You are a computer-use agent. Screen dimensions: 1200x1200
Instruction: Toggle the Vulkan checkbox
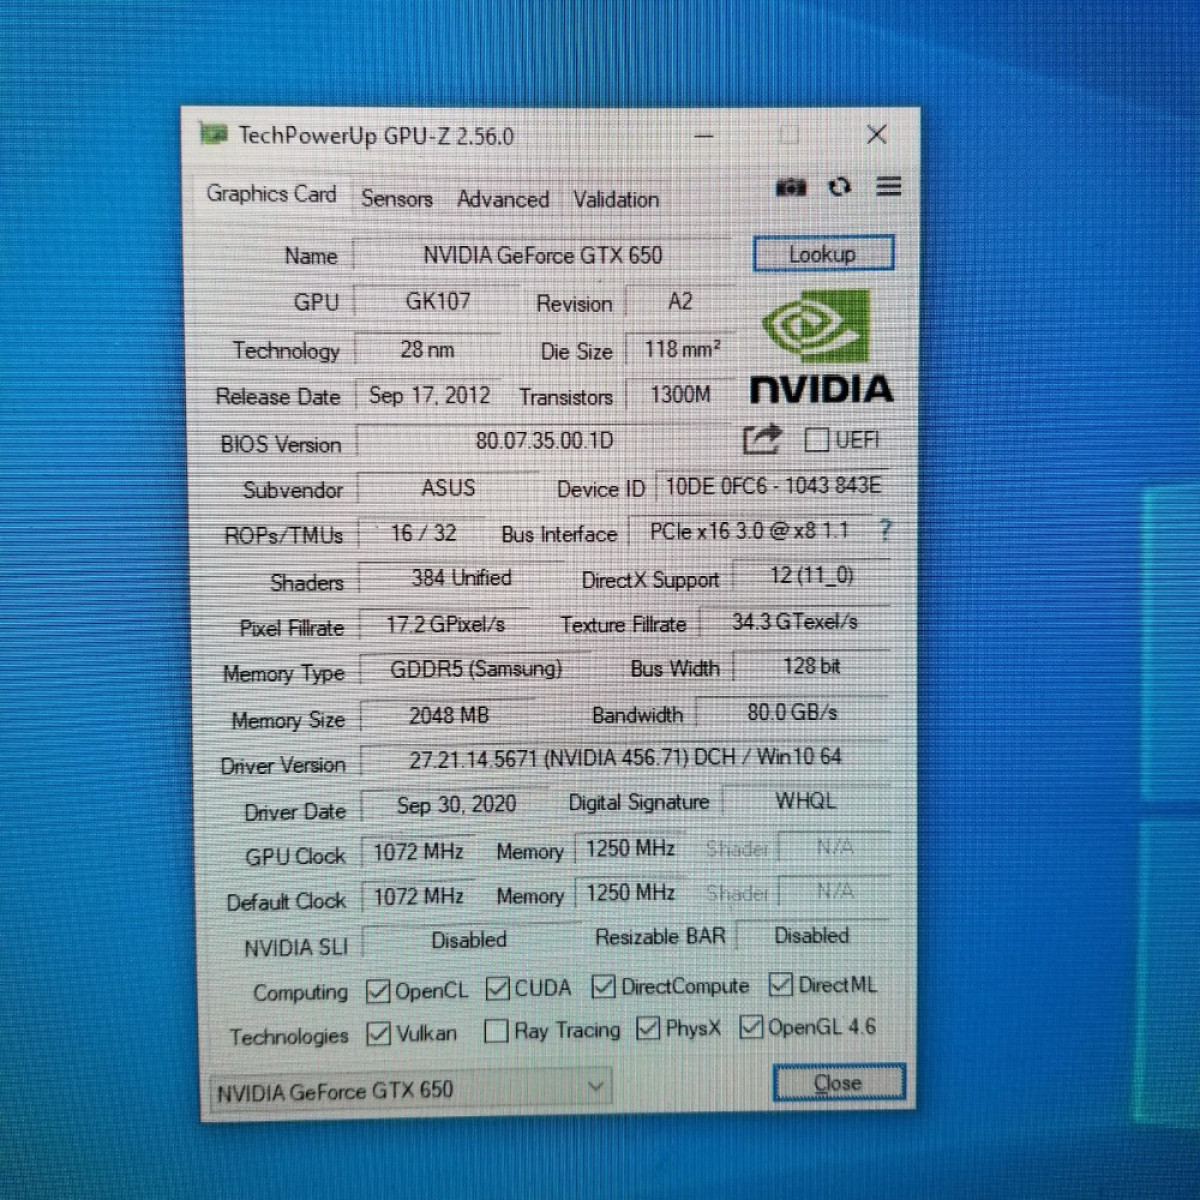(x=378, y=1033)
